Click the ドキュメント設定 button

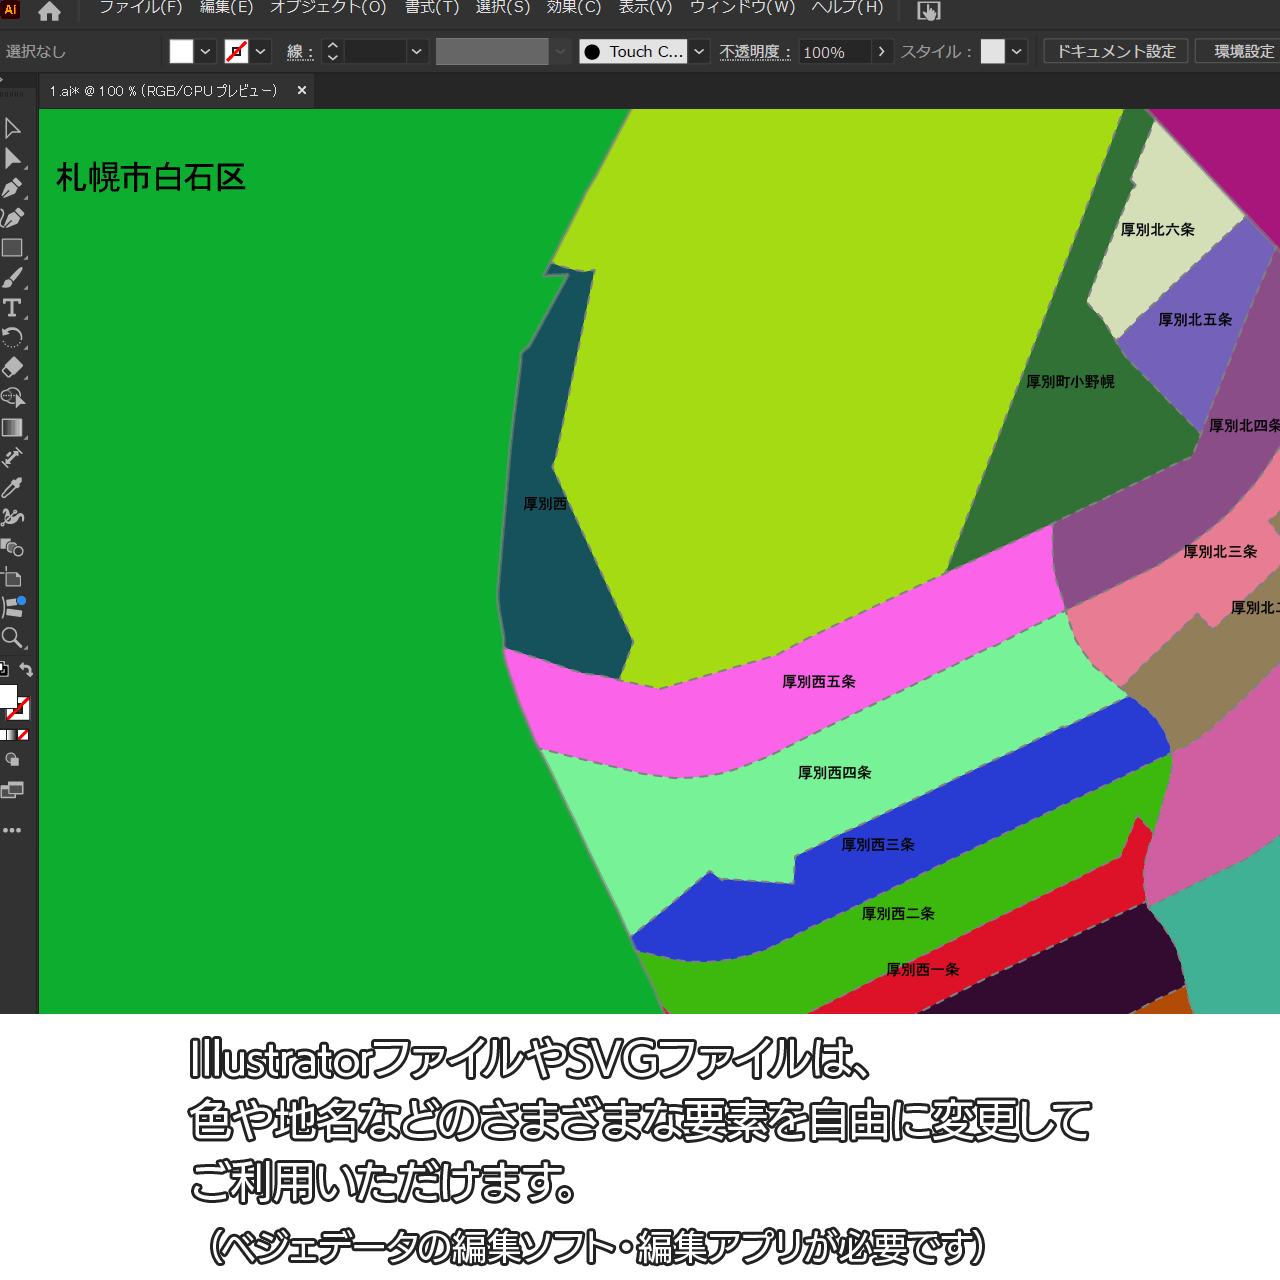(x=1116, y=51)
